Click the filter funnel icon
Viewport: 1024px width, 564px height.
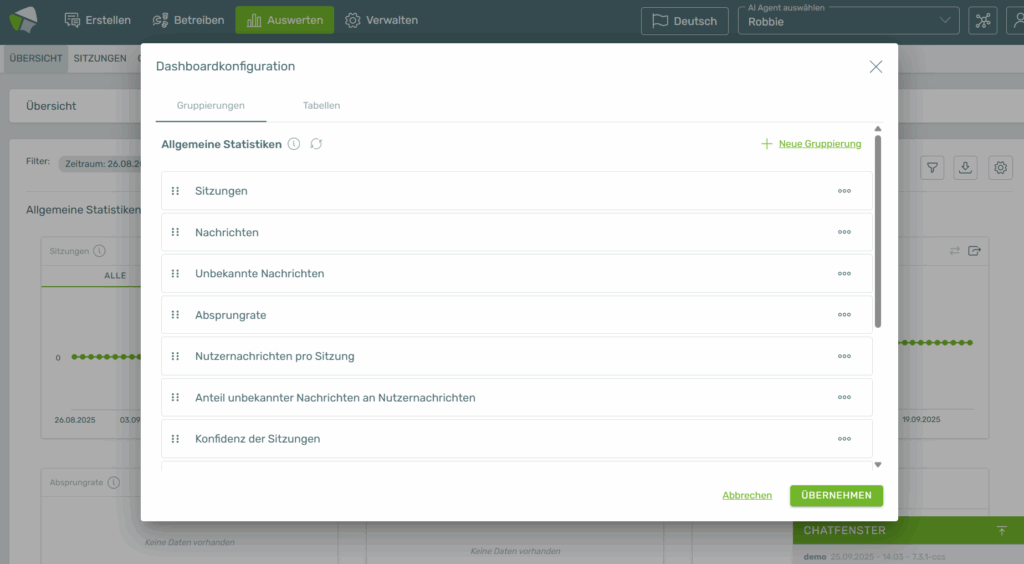pos(932,168)
